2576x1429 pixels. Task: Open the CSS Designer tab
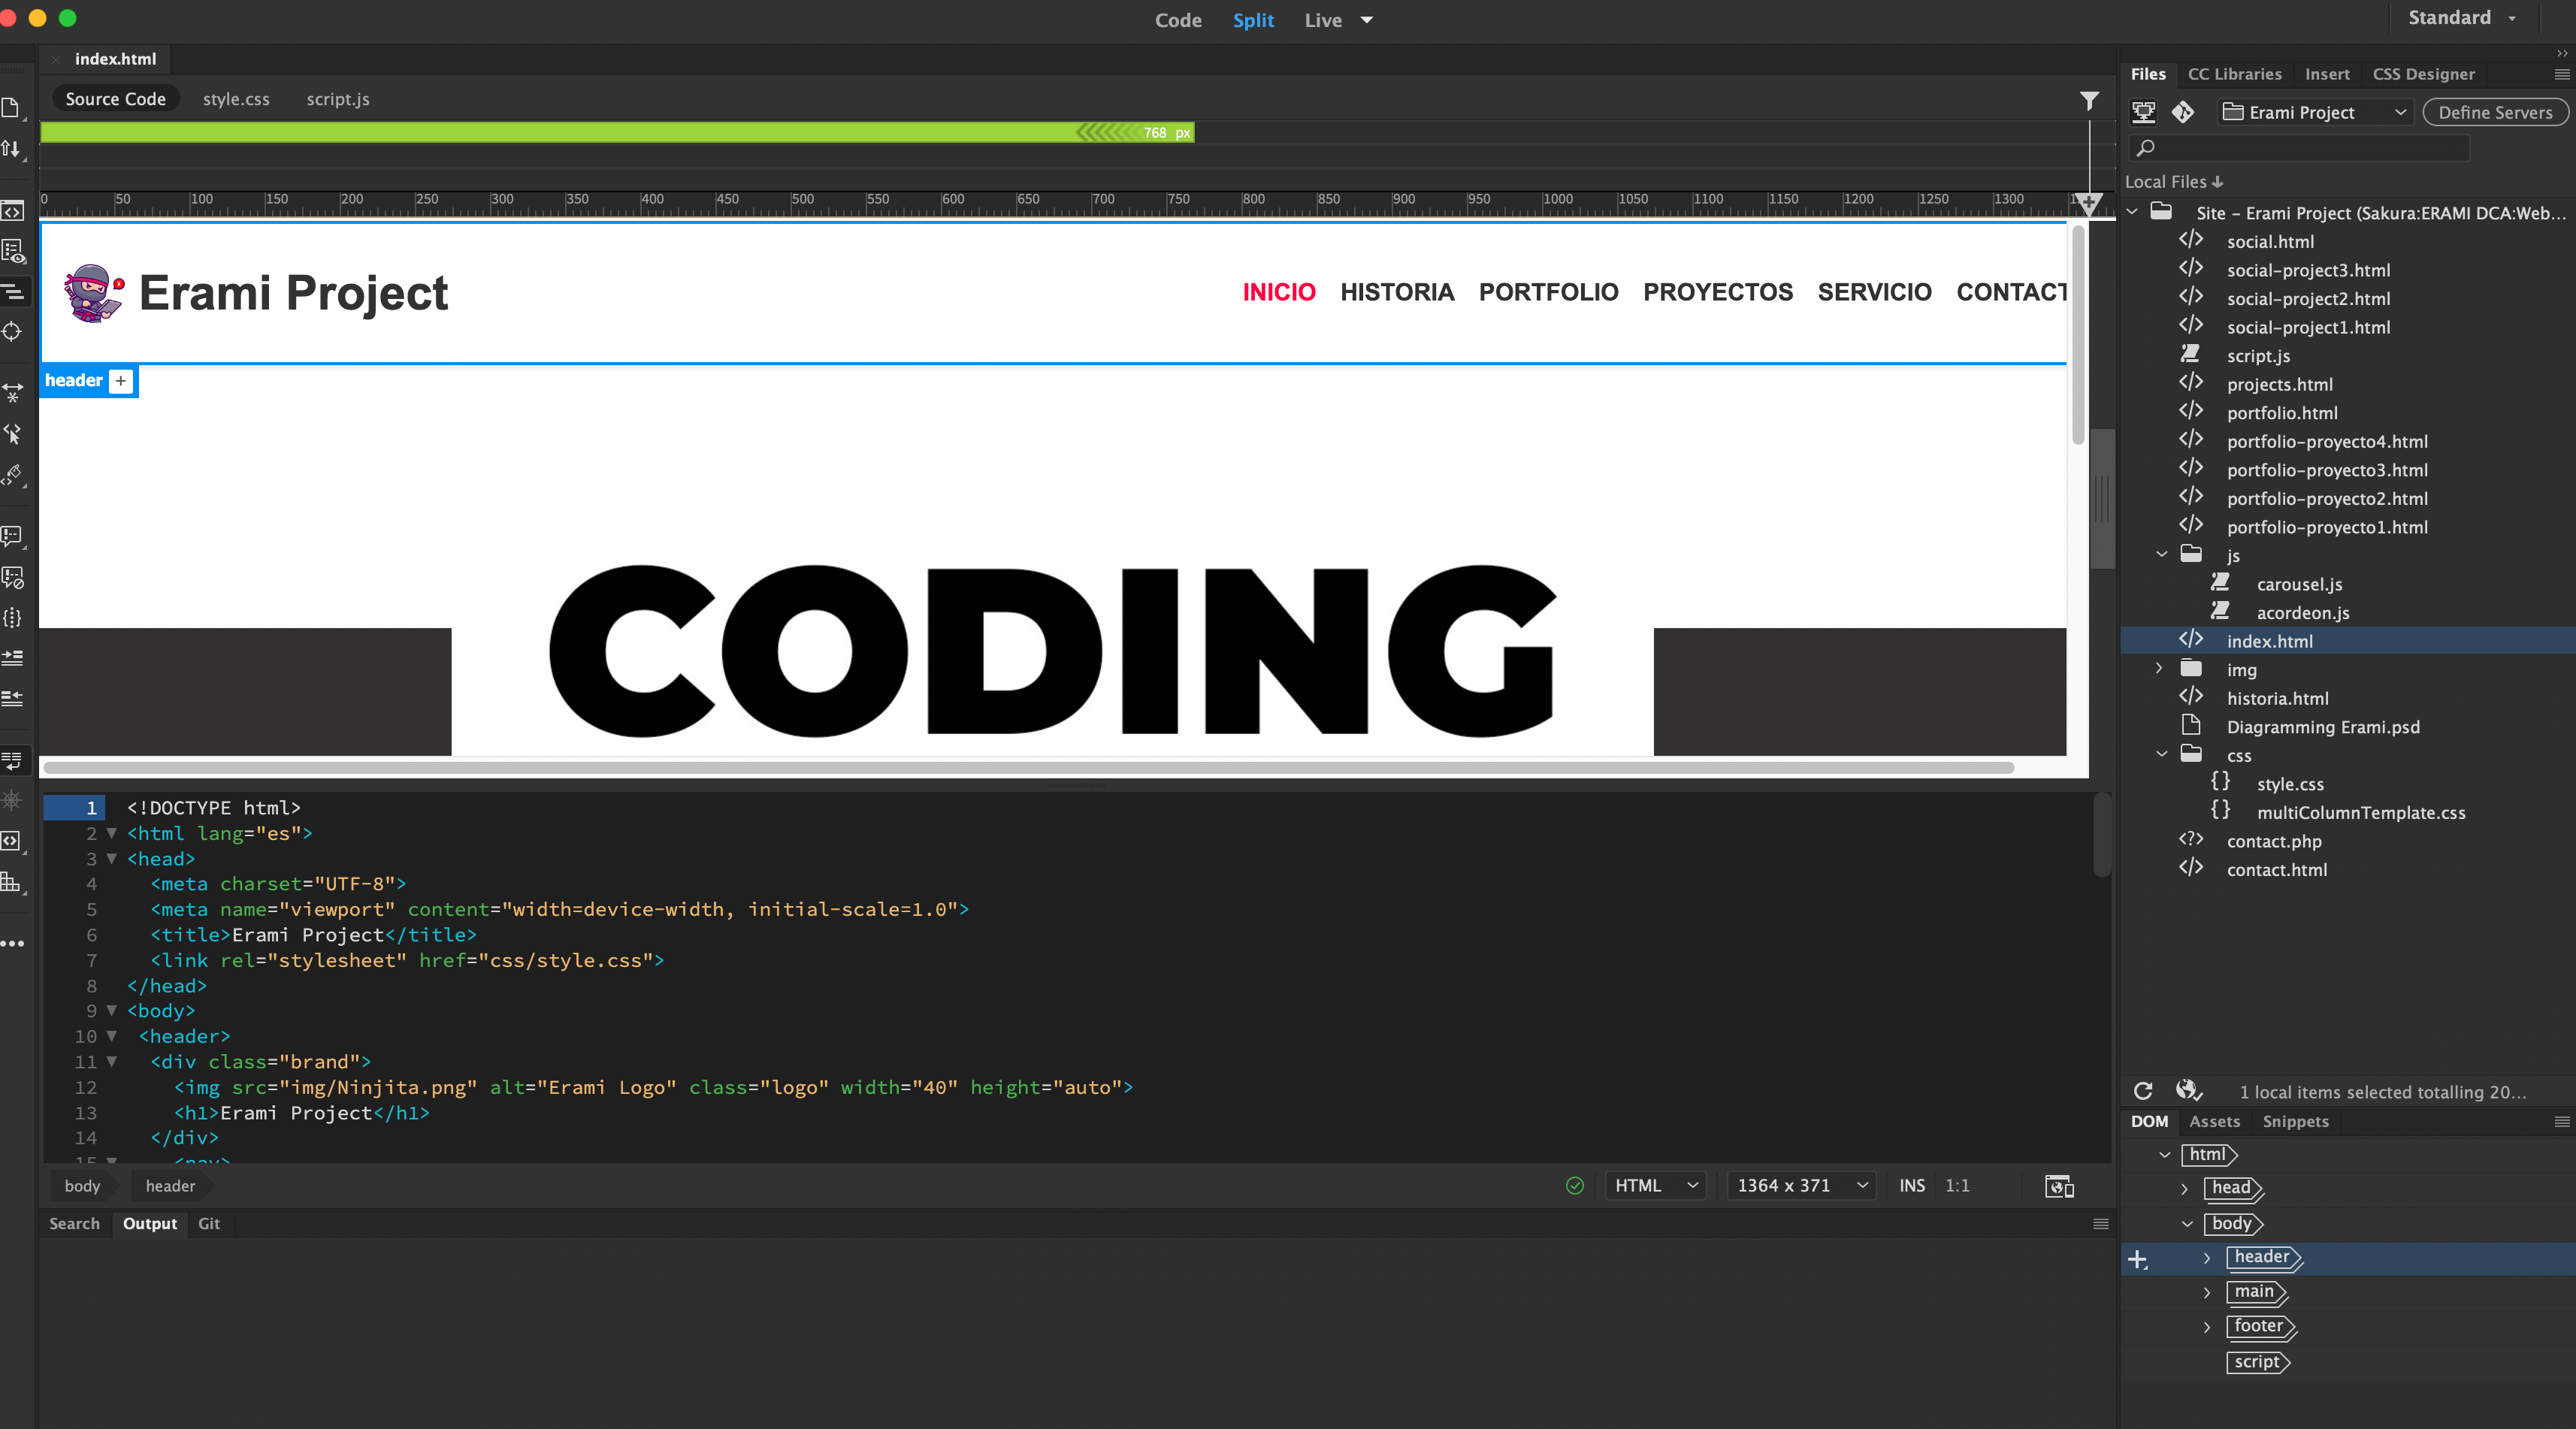click(x=2423, y=74)
